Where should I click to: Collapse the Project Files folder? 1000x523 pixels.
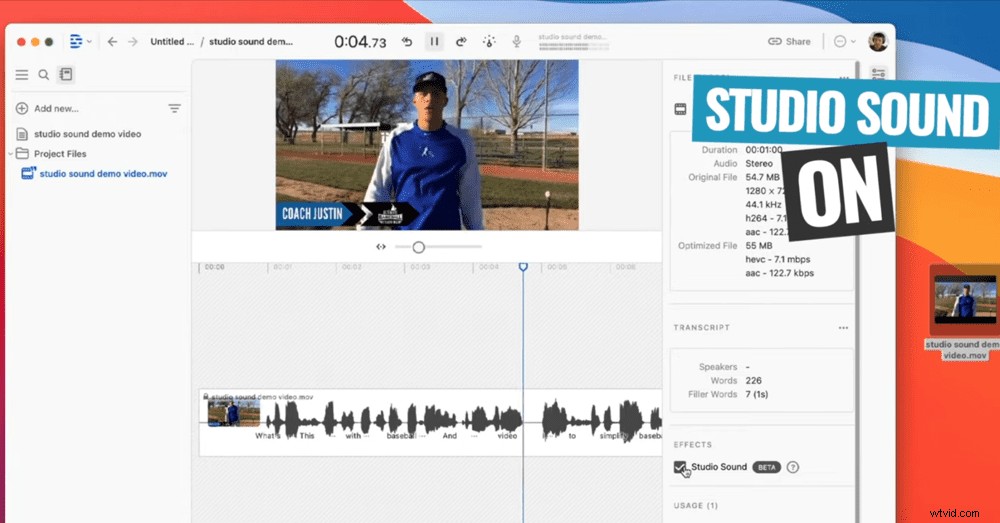(x=11, y=154)
